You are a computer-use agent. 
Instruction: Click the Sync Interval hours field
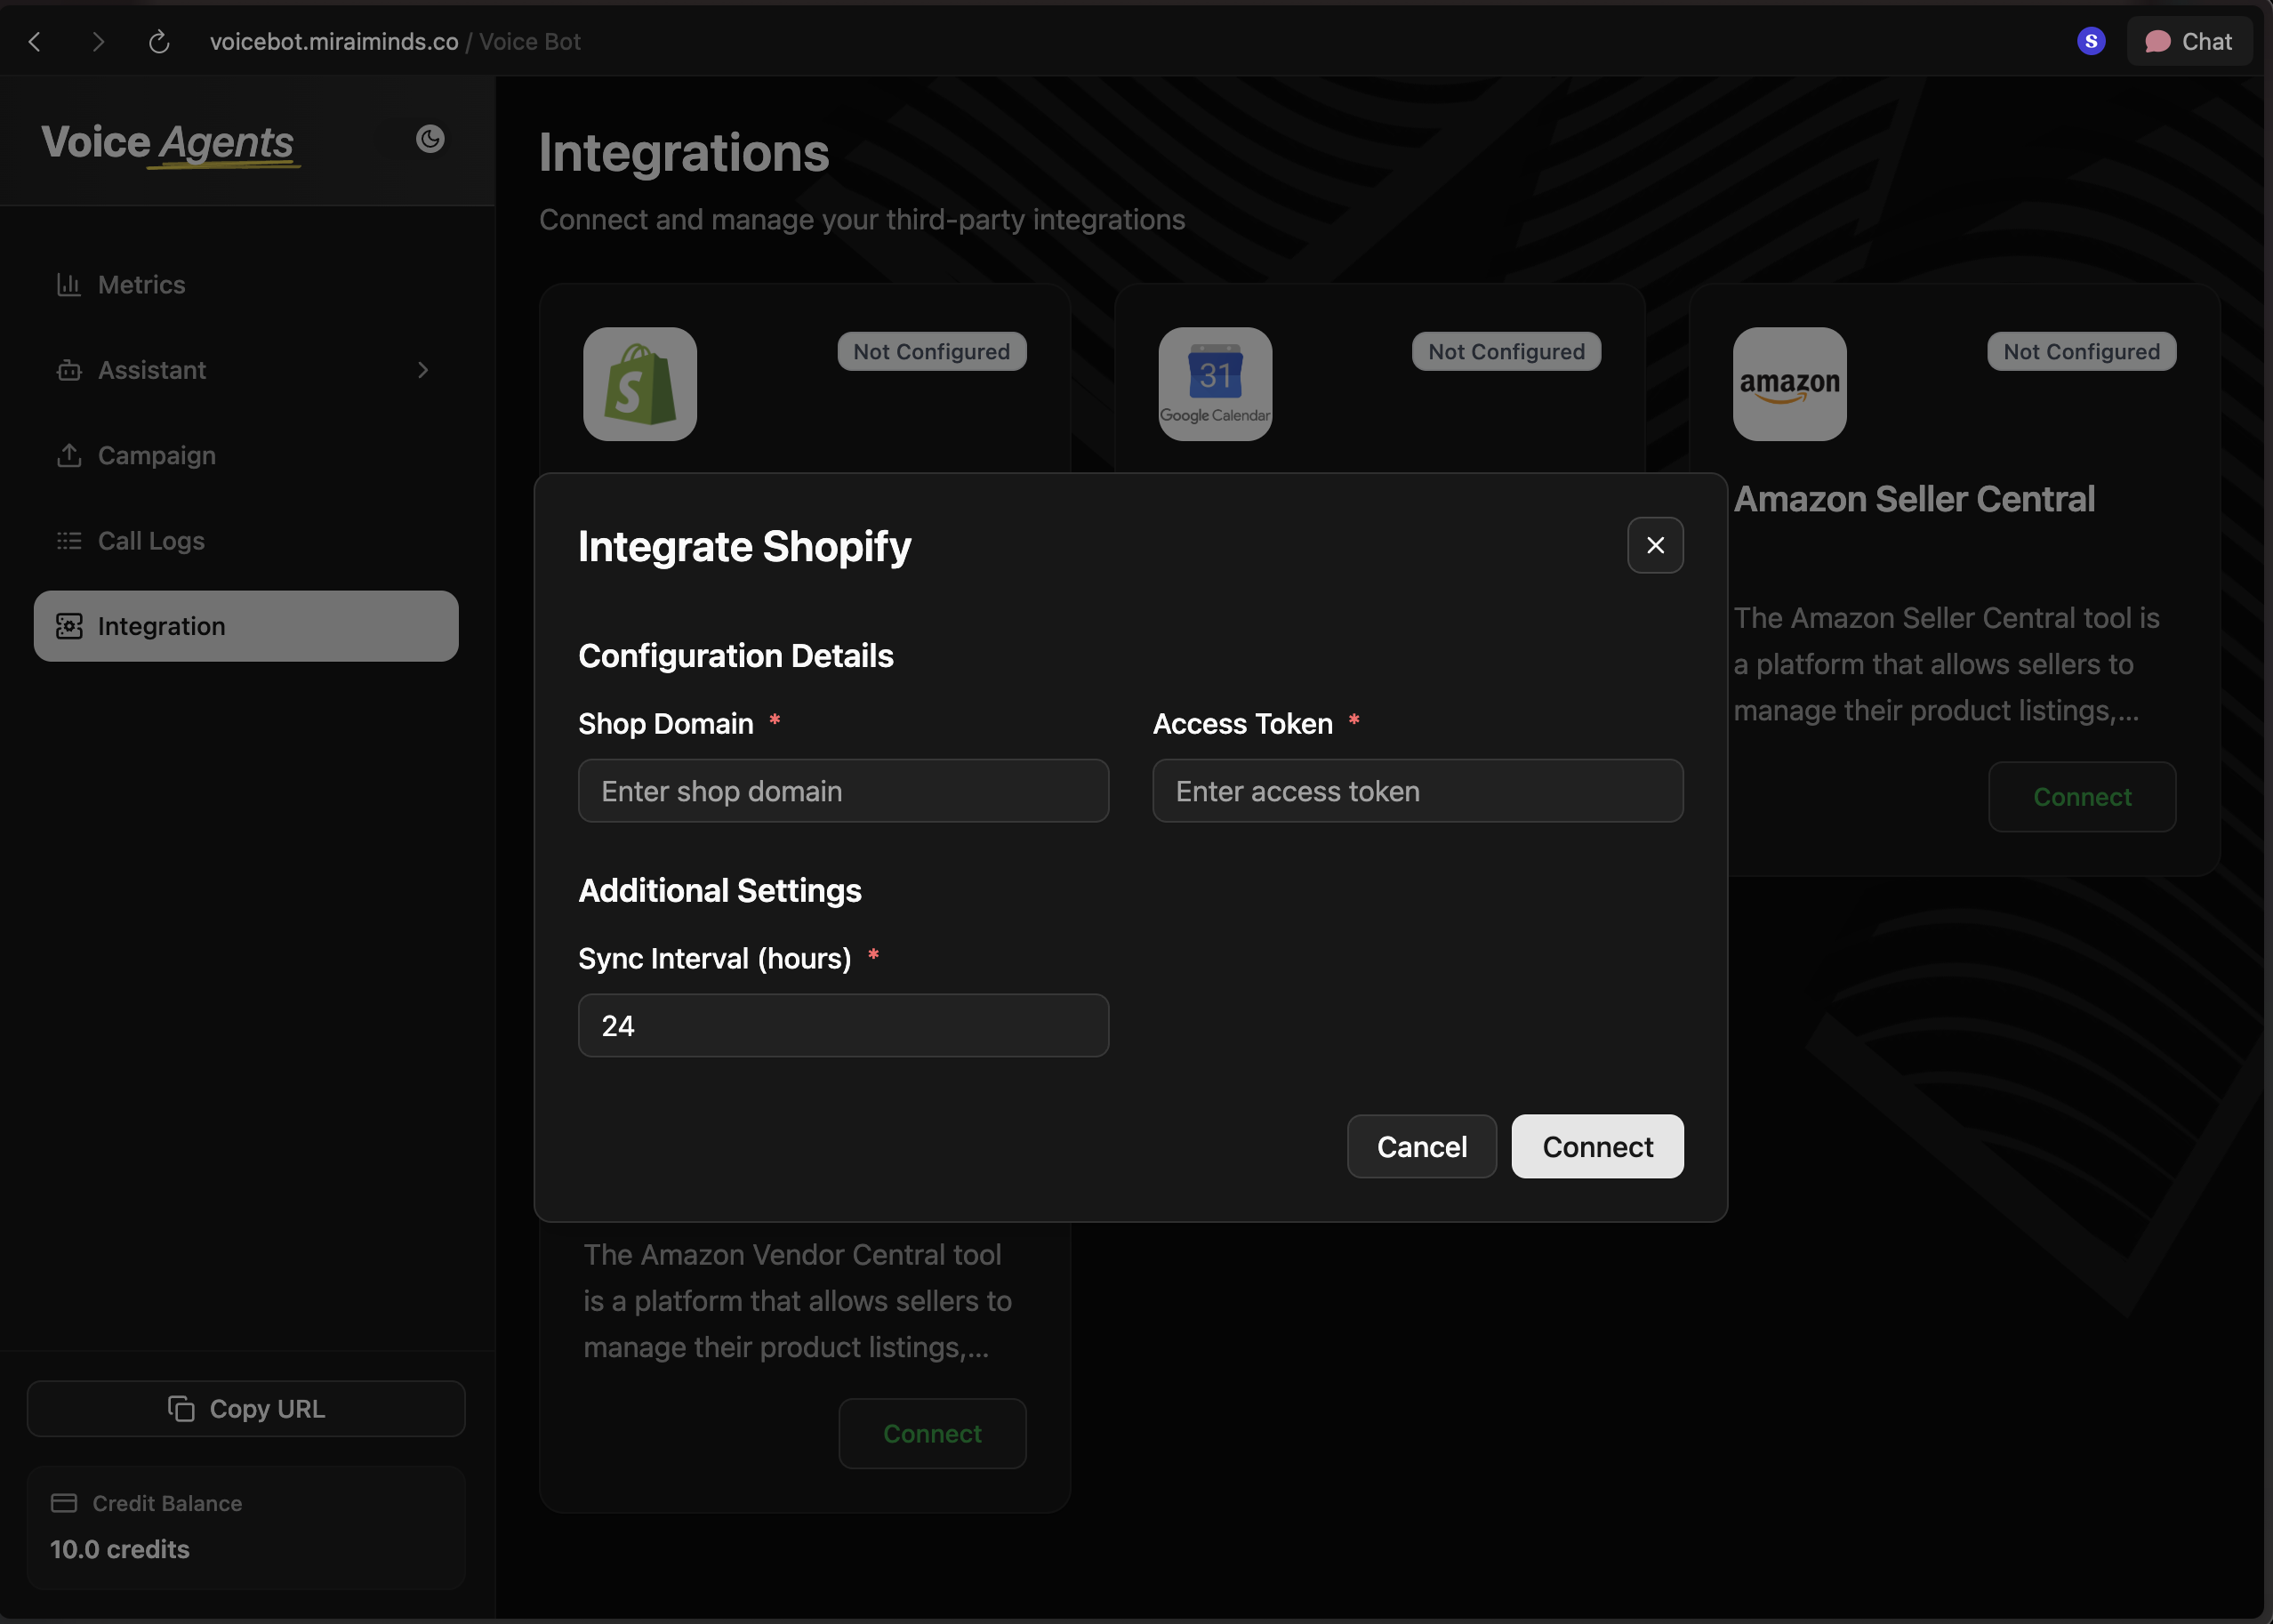coord(843,1025)
